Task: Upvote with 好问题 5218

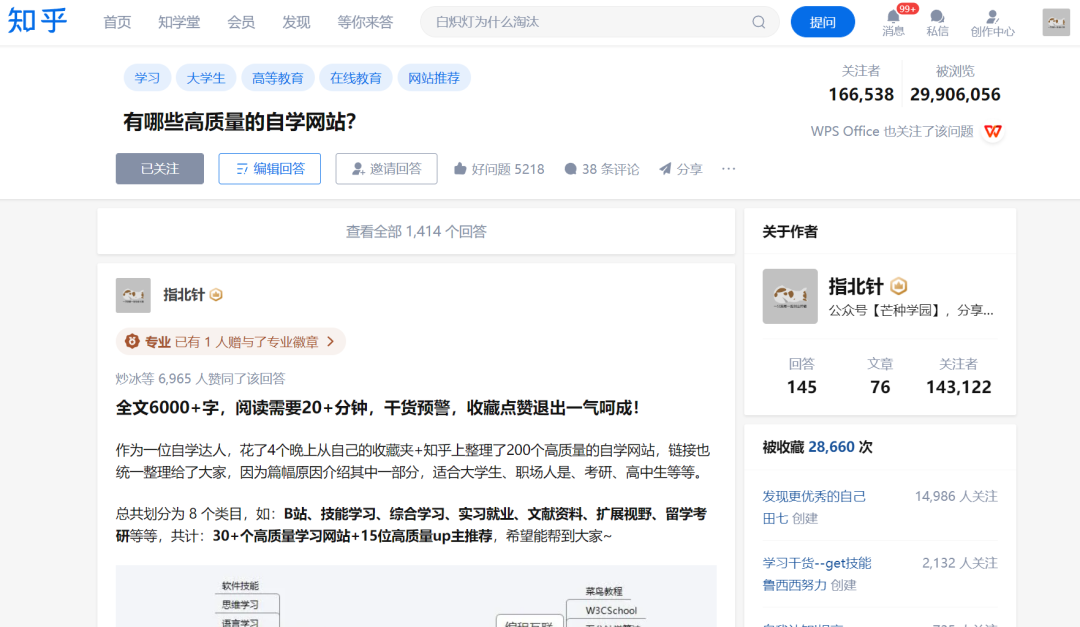Action: (x=498, y=169)
